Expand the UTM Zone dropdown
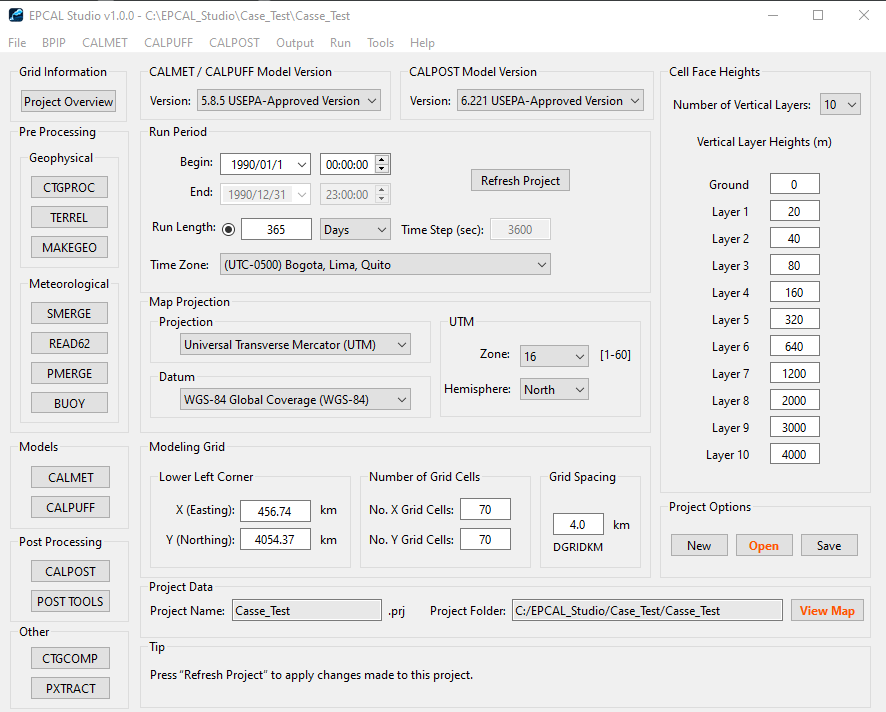 pyautogui.click(x=554, y=357)
